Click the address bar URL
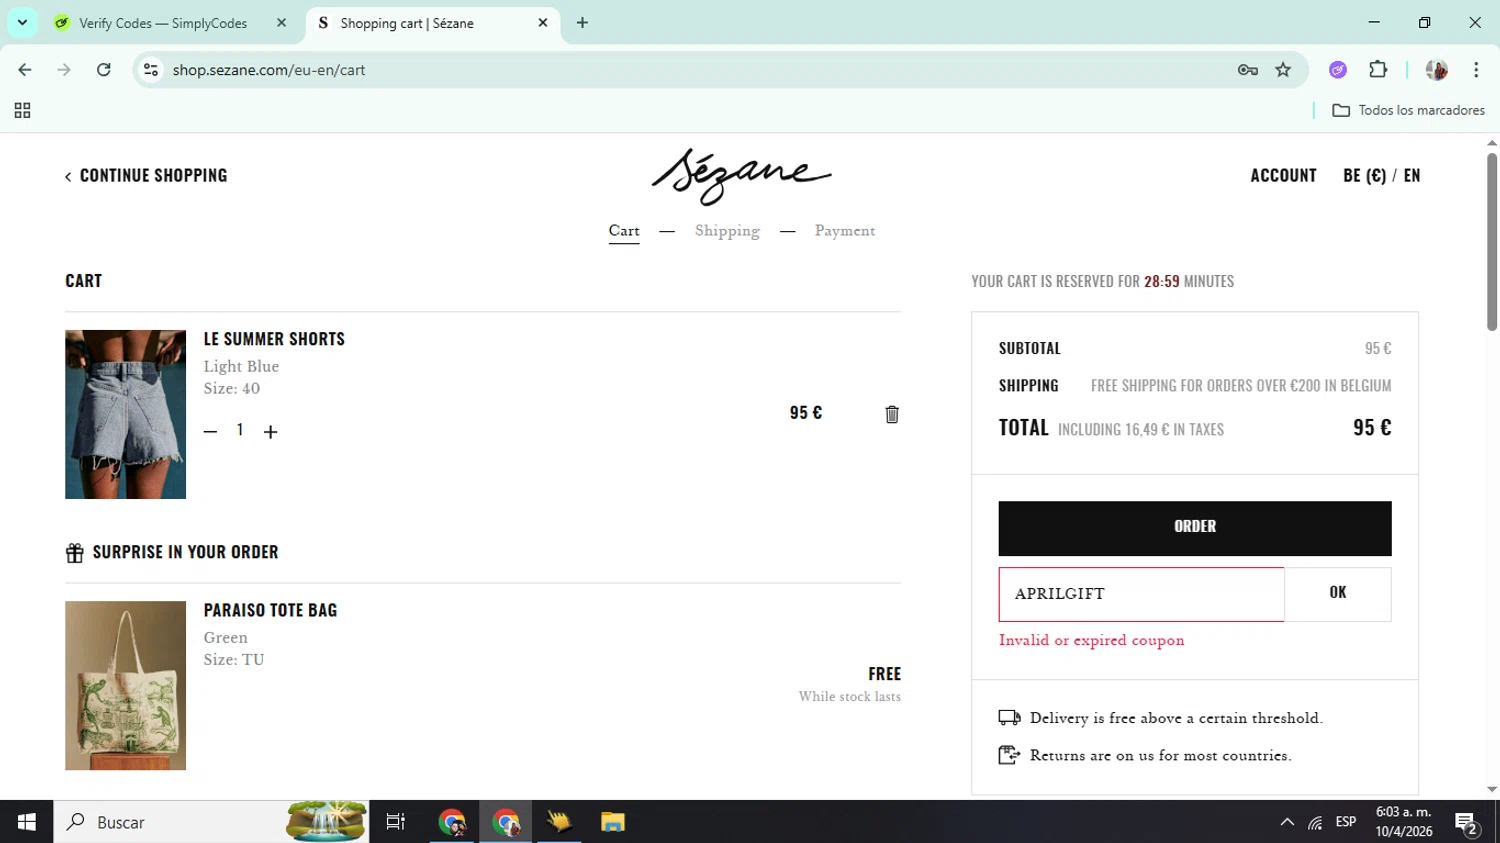Image resolution: width=1500 pixels, height=843 pixels. tap(269, 70)
